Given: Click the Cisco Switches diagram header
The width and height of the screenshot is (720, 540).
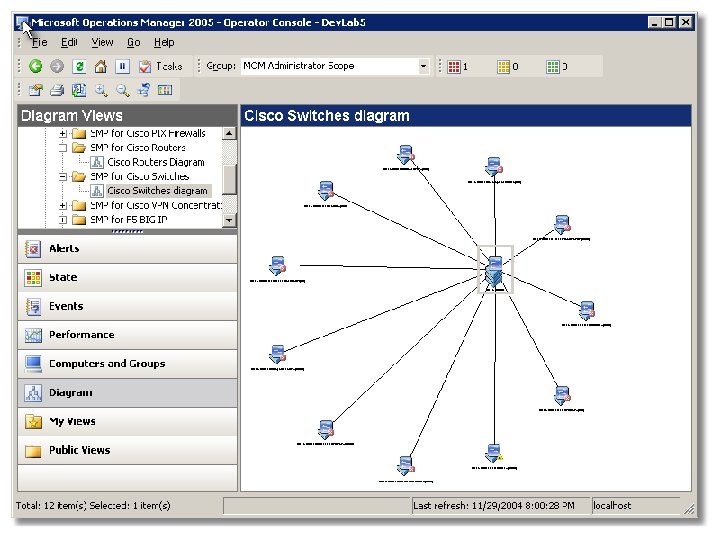Looking at the screenshot, I should pyautogui.click(x=466, y=116).
